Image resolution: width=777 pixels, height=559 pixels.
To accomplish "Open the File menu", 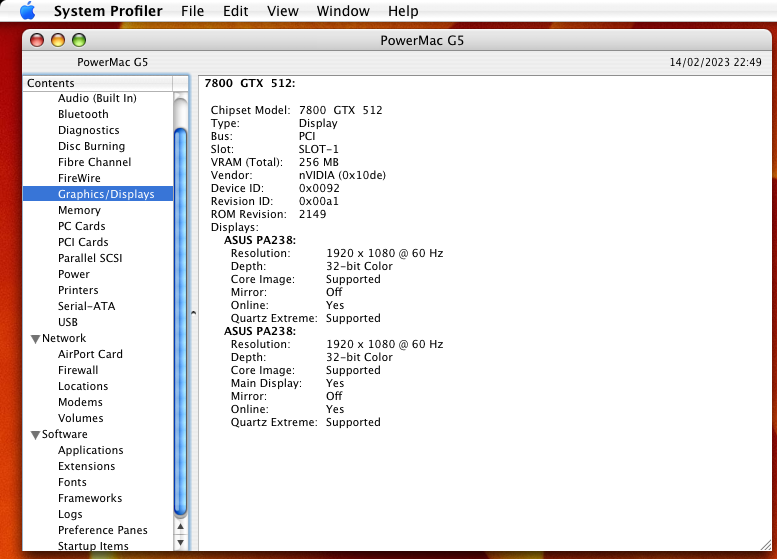I will (192, 11).
